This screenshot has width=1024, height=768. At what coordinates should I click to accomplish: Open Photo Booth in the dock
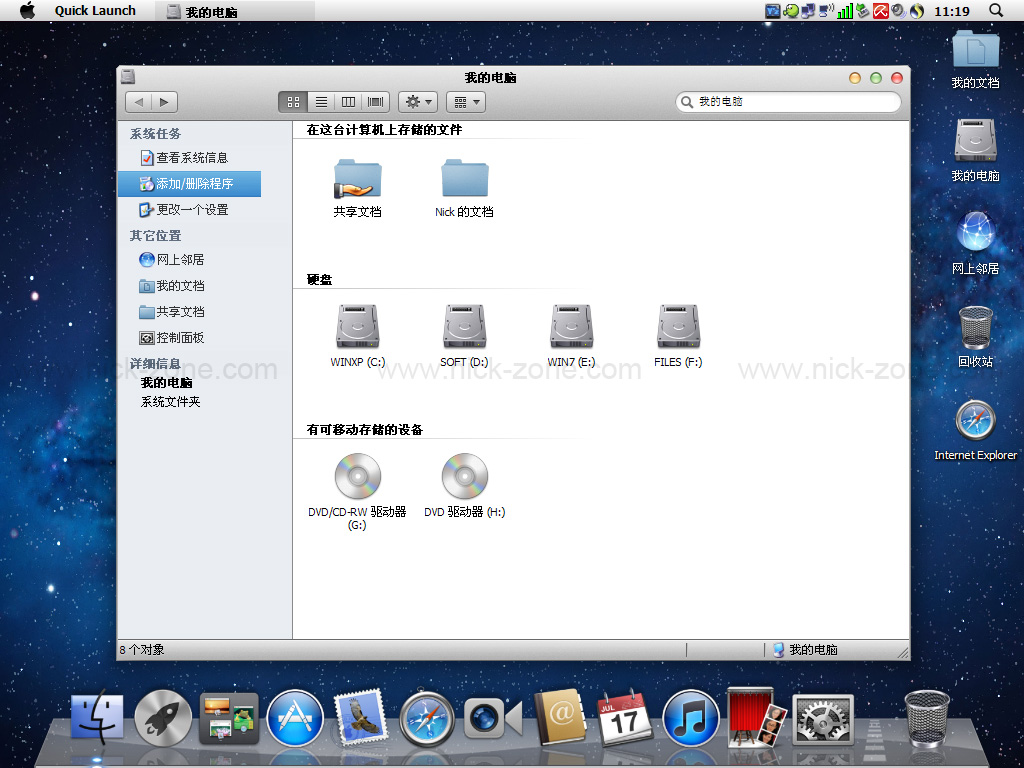click(x=756, y=717)
